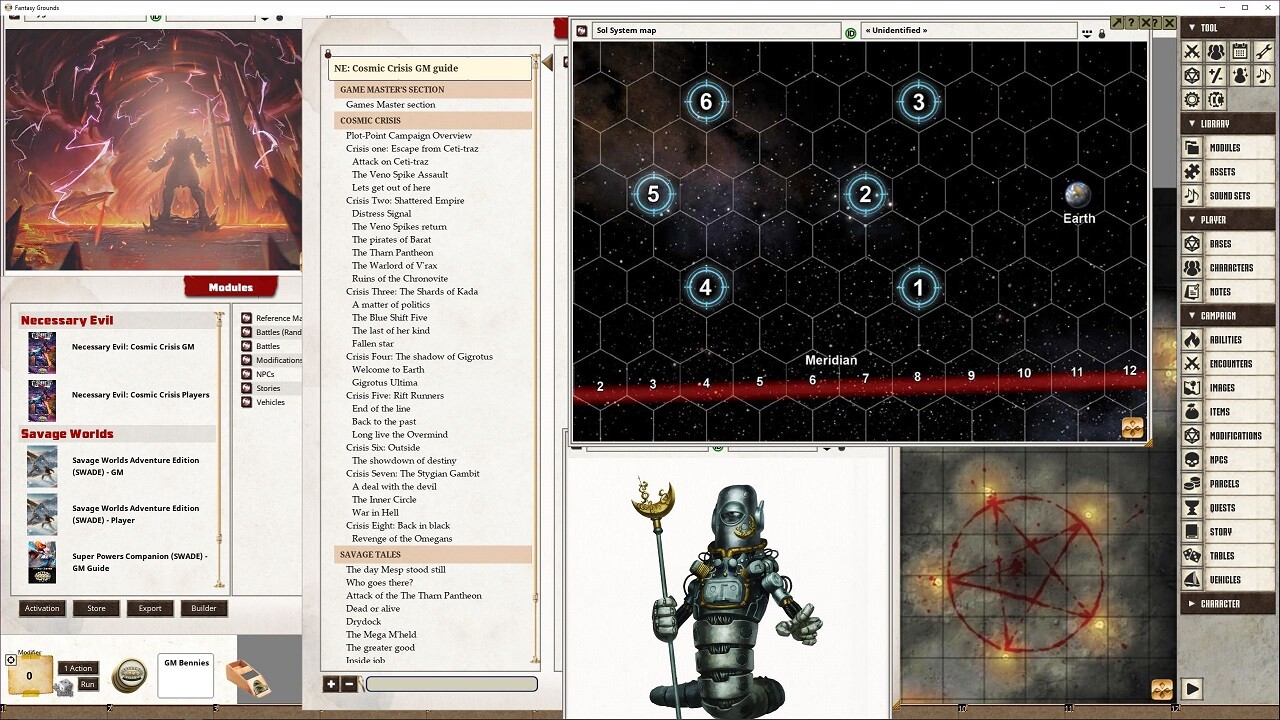Toggle the green ID badge on map toolbar
This screenshot has height=720, width=1280.
[851, 30]
